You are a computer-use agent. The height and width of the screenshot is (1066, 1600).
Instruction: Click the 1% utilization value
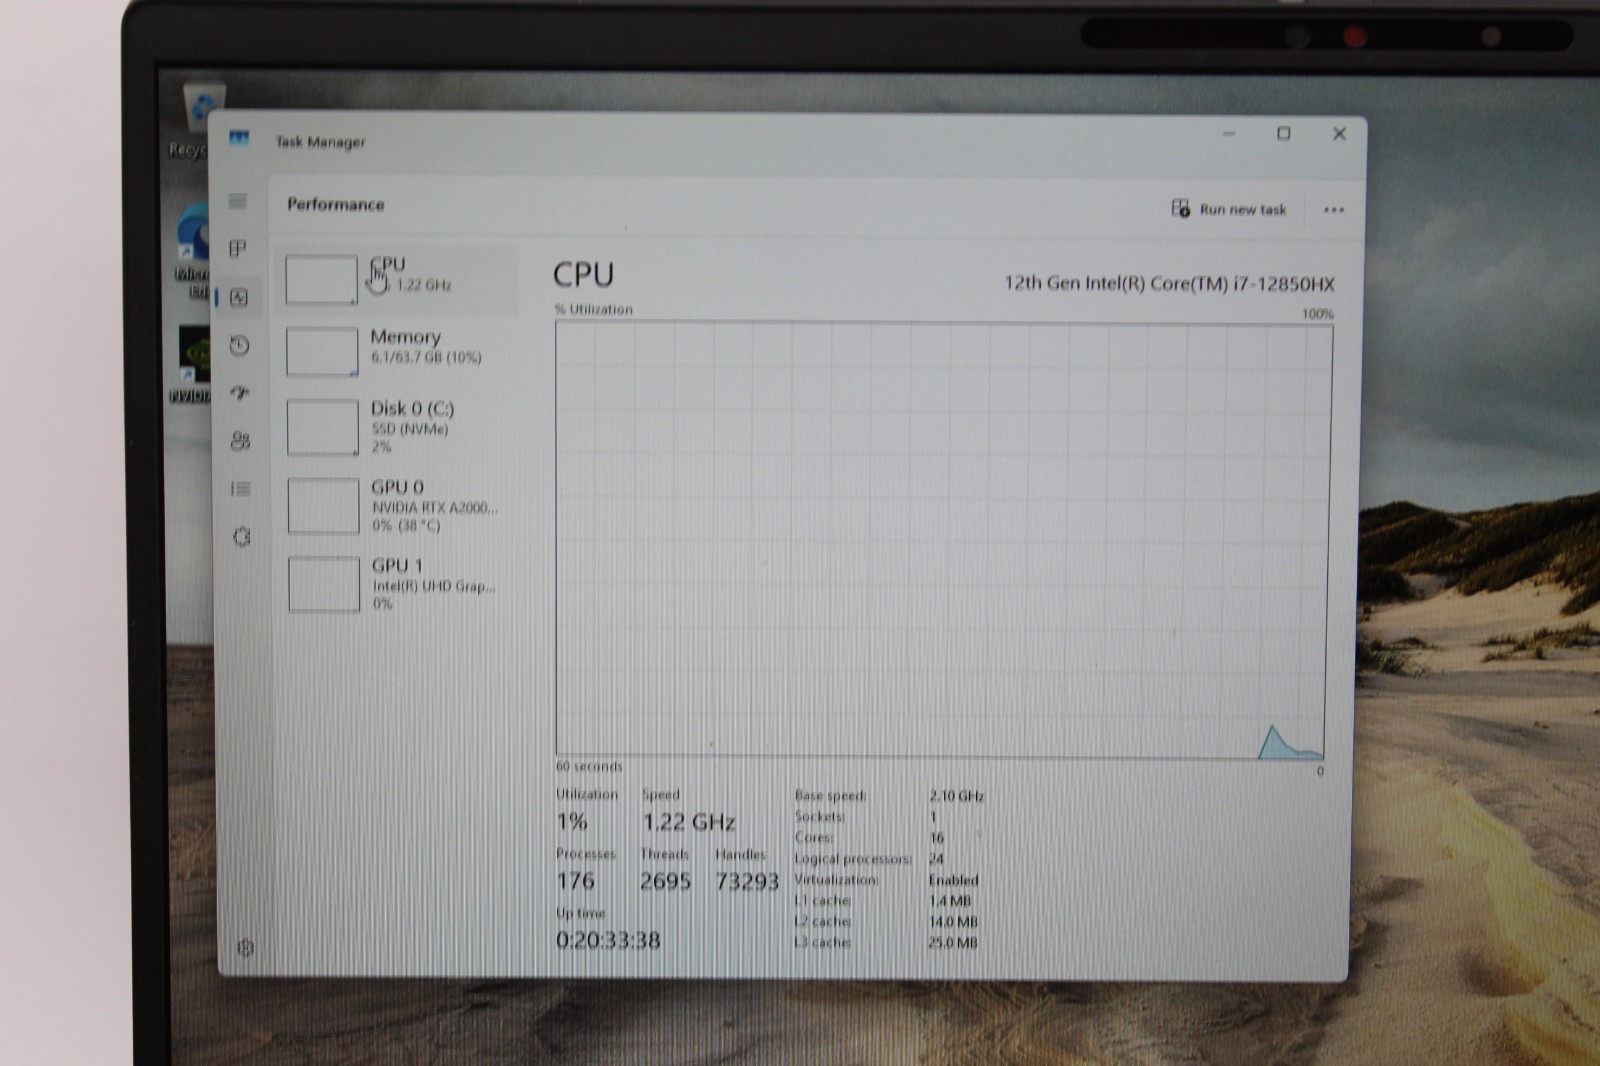click(572, 822)
